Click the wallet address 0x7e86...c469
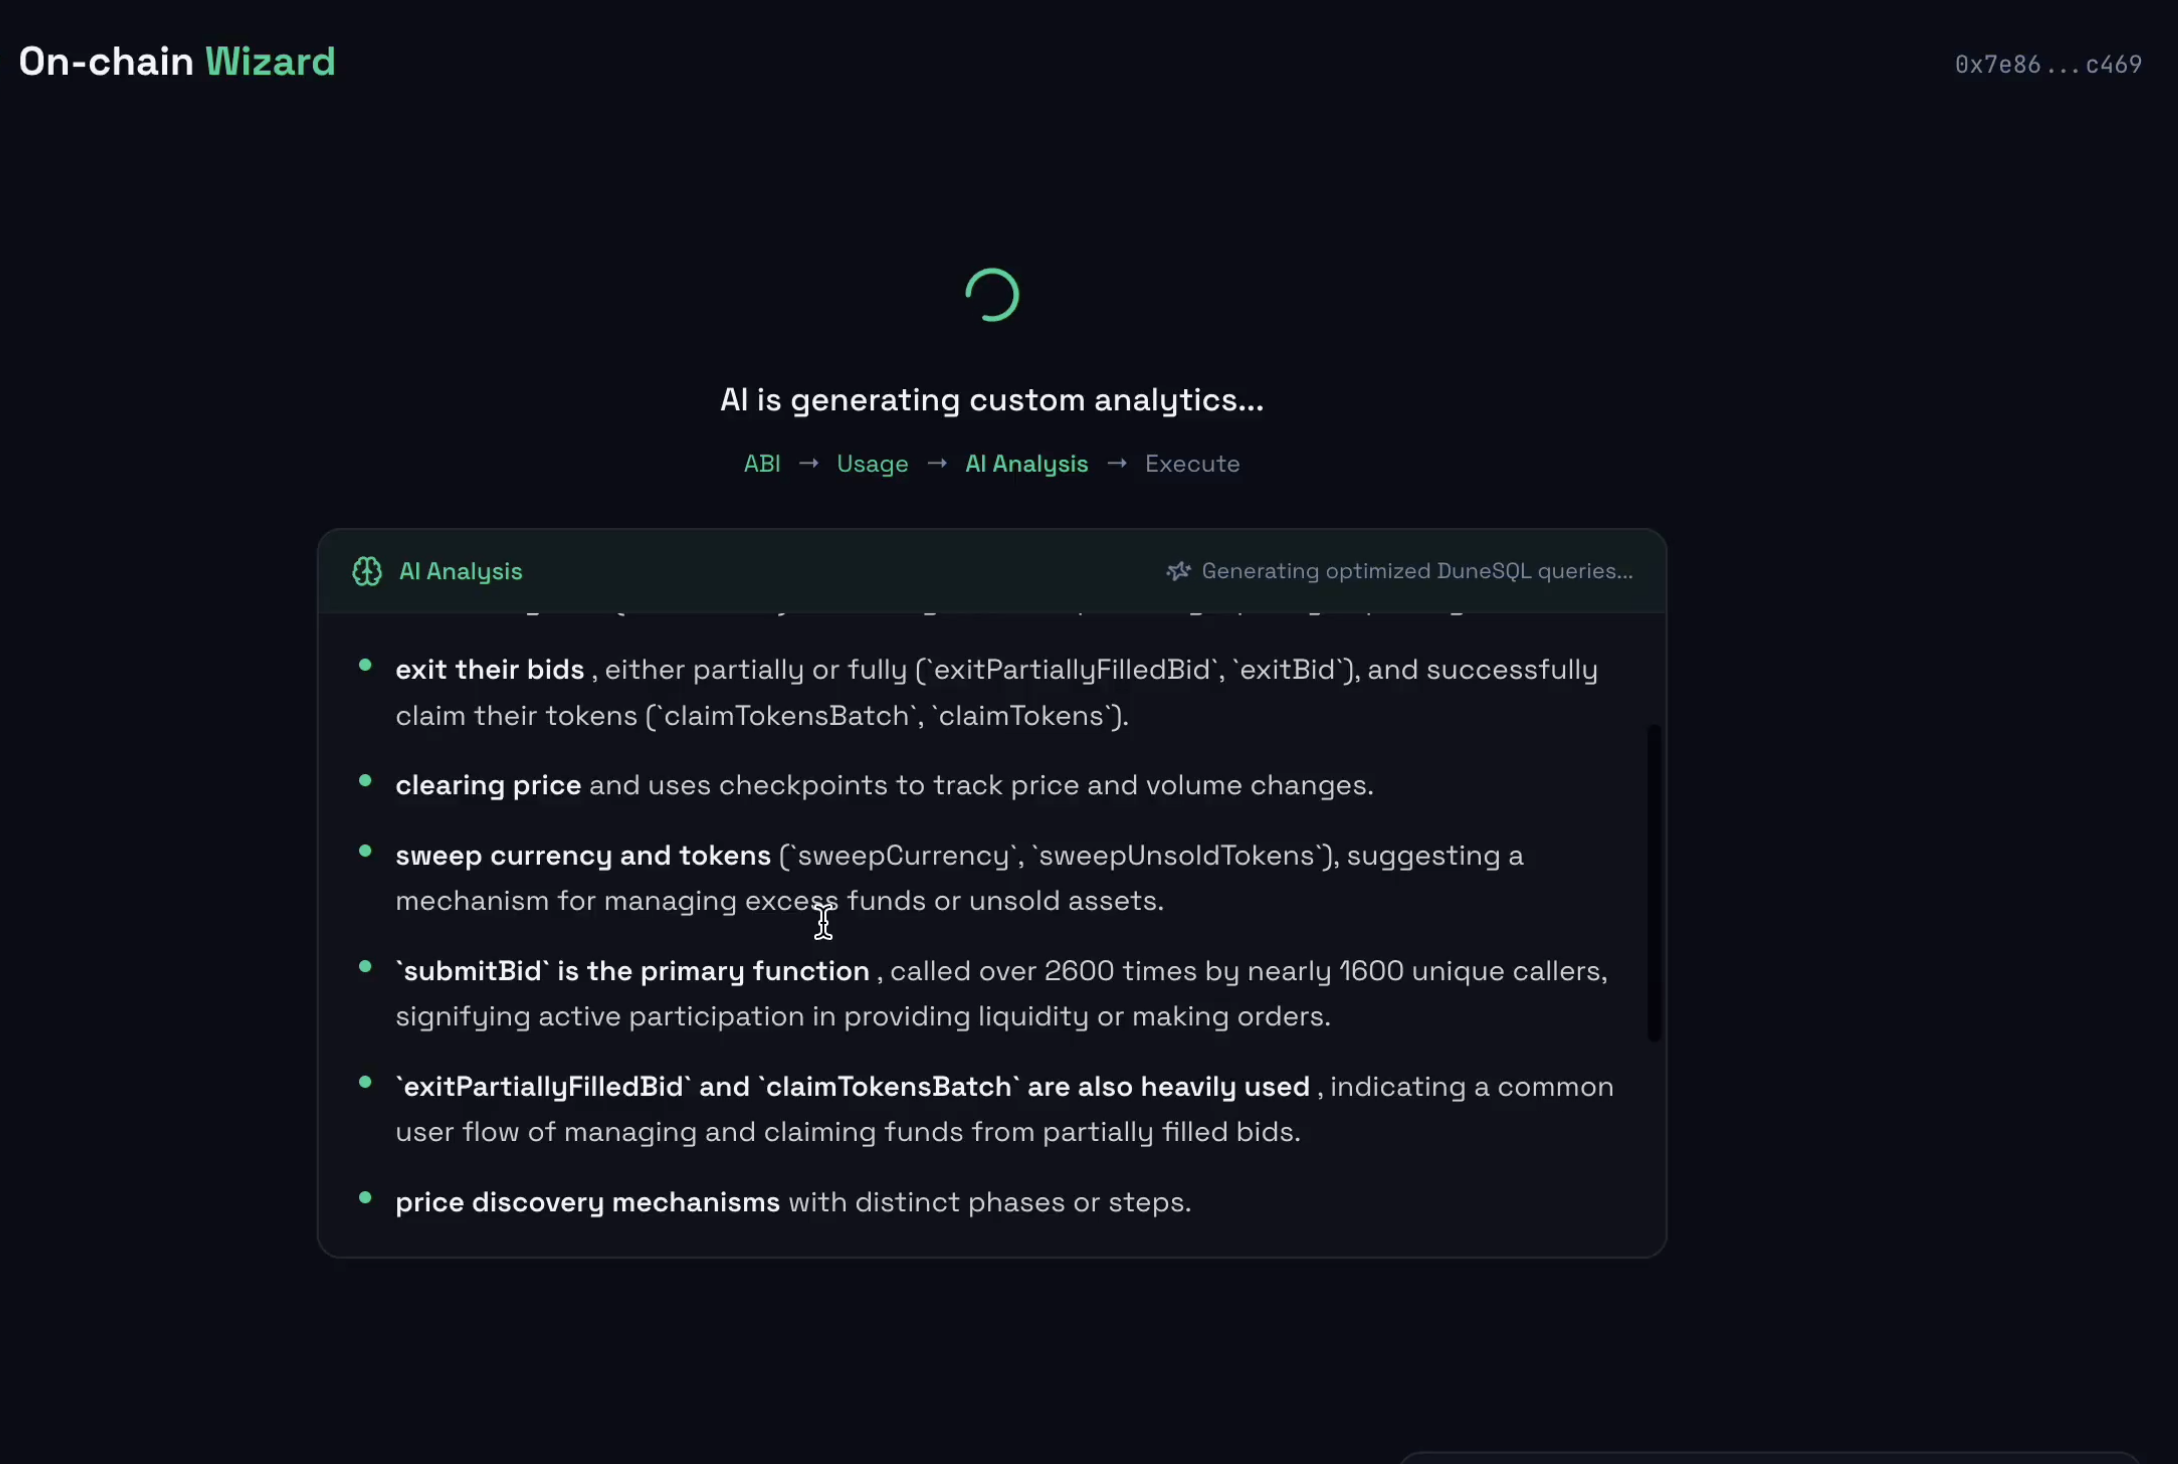The image size is (2178, 1464). point(2047,63)
